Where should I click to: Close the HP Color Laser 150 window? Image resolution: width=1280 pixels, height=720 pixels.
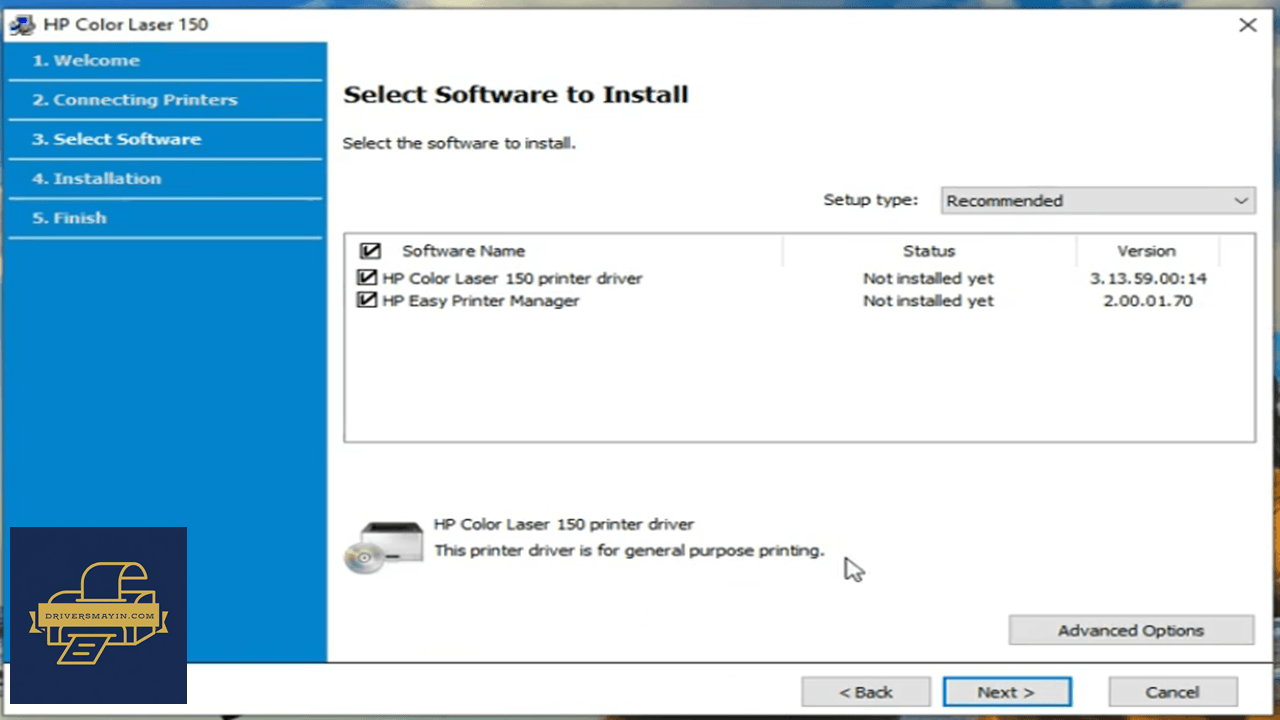click(1248, 25)
